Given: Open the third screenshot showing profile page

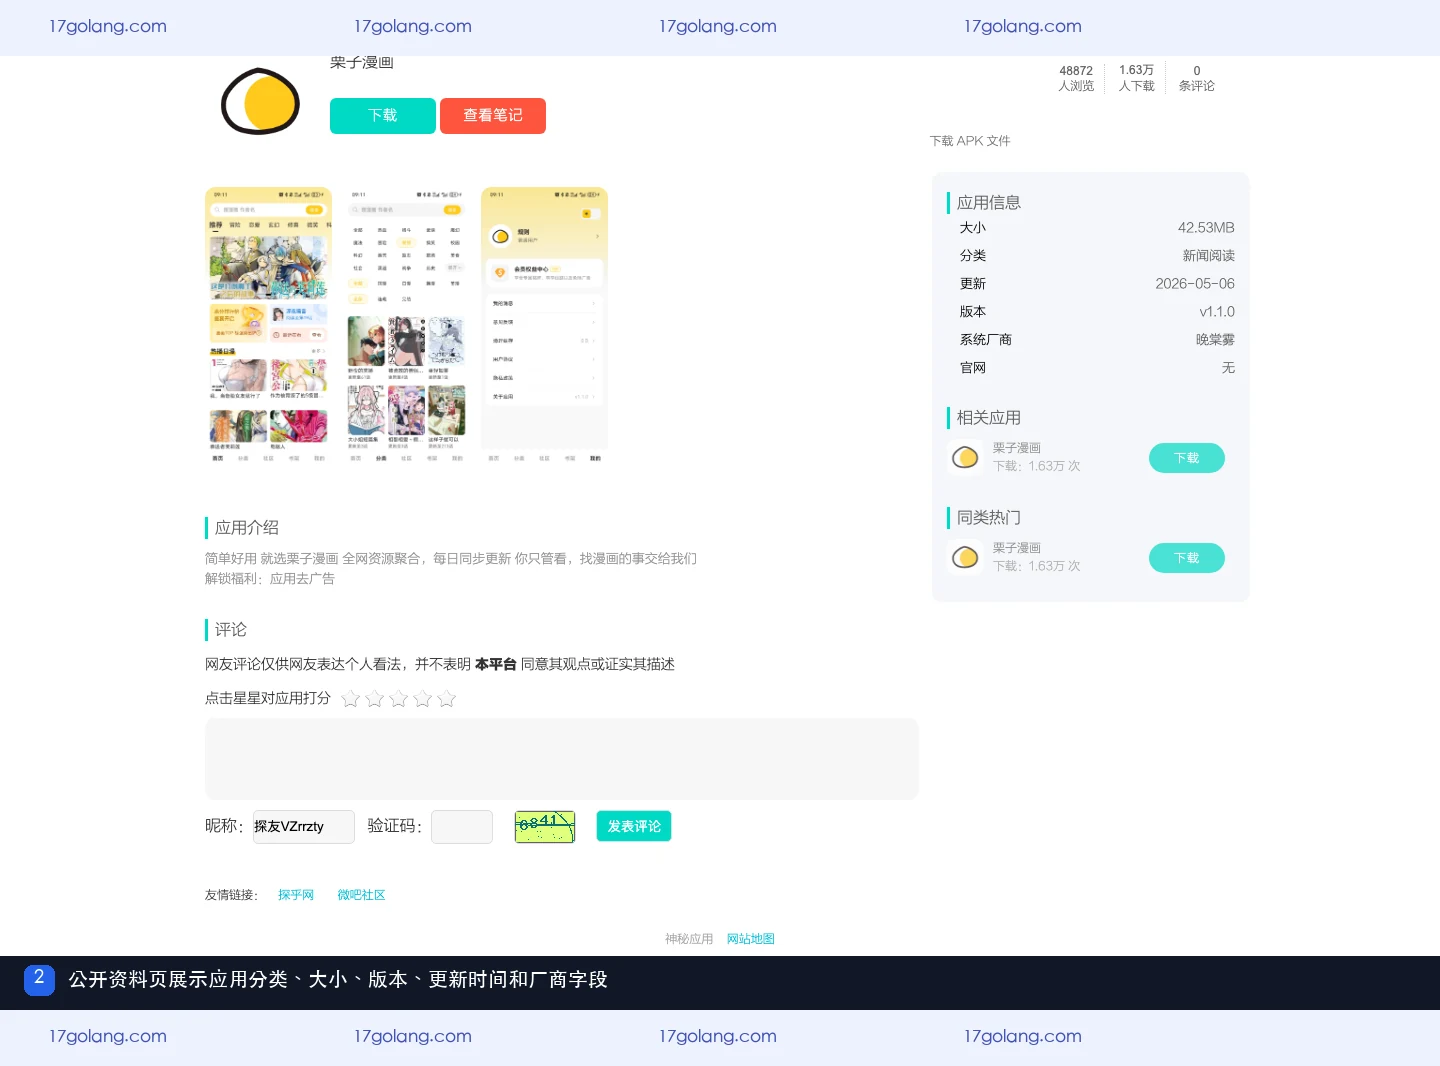Looking at the screenshot, I should coord(544,325).
